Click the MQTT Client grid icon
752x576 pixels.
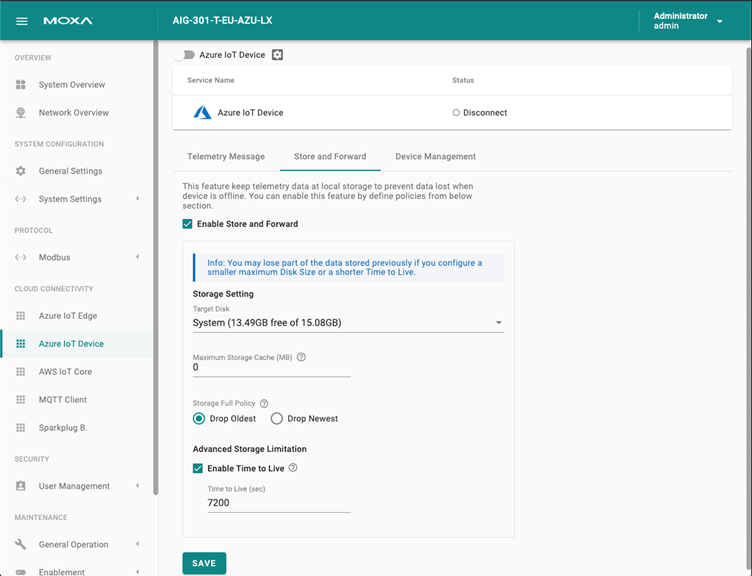coord(21,400)
